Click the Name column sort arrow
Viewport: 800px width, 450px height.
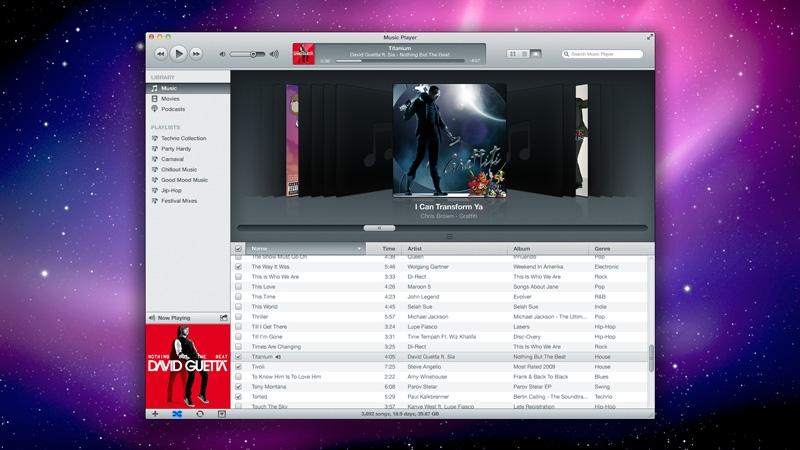click(359, 248)
